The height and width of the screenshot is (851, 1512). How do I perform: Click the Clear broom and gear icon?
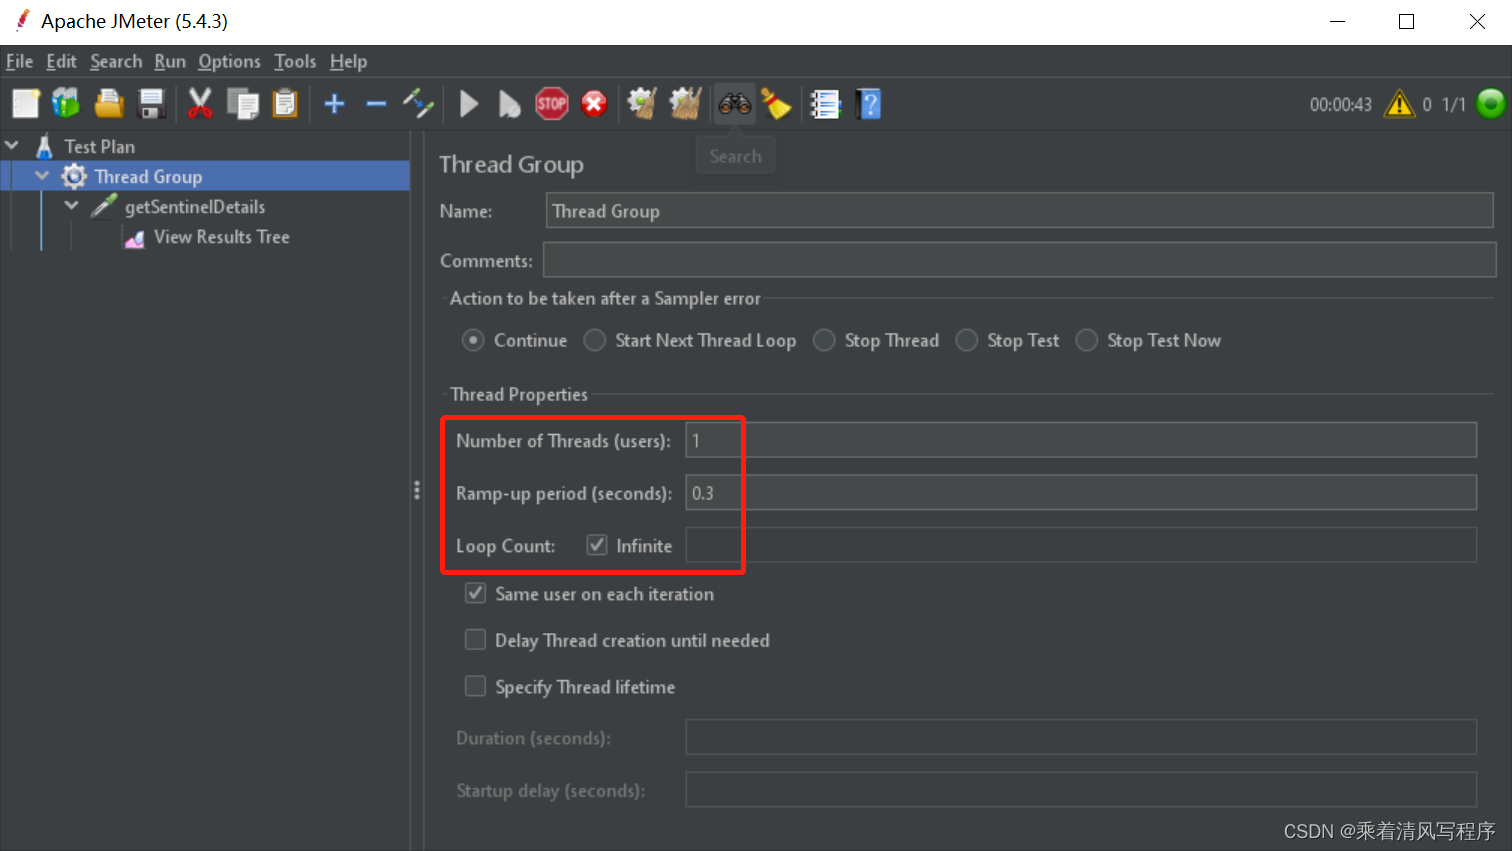click(642, 104)
